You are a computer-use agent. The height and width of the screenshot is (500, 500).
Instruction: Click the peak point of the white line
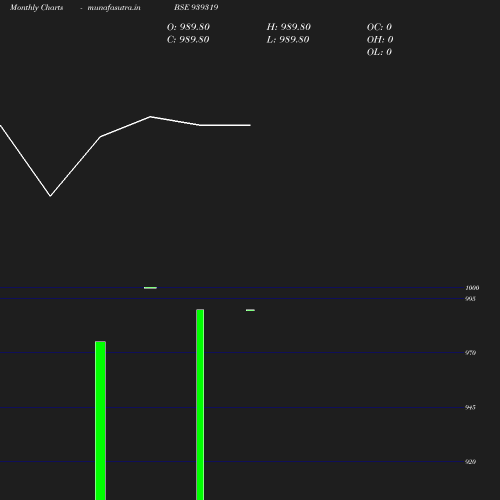pyautogui.click(x=150, y=117)
